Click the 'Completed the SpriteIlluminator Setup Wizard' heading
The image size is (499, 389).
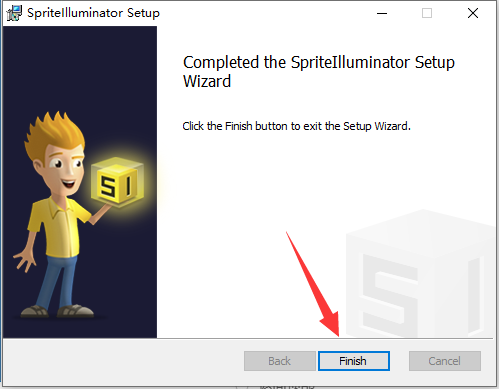(x=319, y=72)
